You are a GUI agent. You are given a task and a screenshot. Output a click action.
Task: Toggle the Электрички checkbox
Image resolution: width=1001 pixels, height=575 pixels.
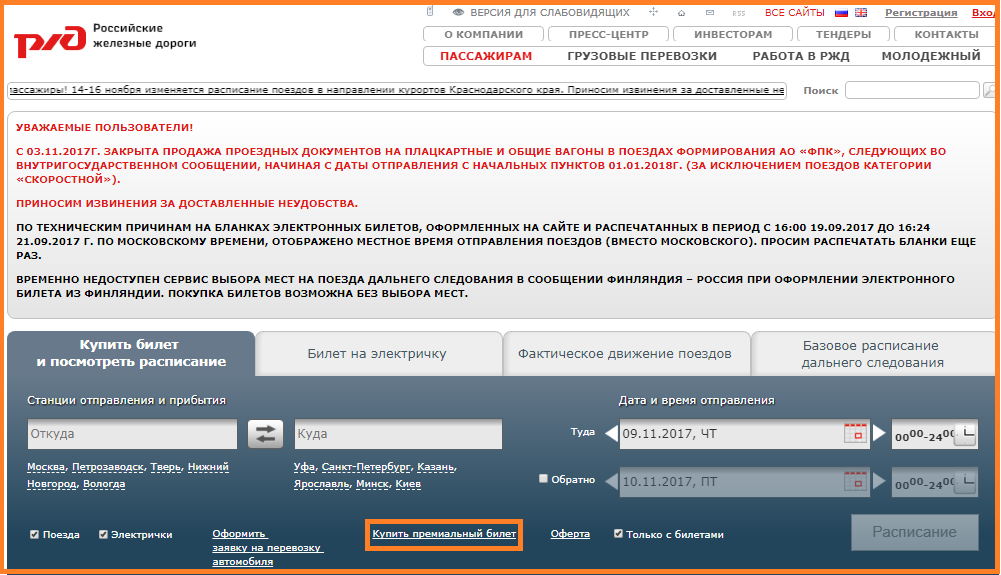tap(103, 535)
